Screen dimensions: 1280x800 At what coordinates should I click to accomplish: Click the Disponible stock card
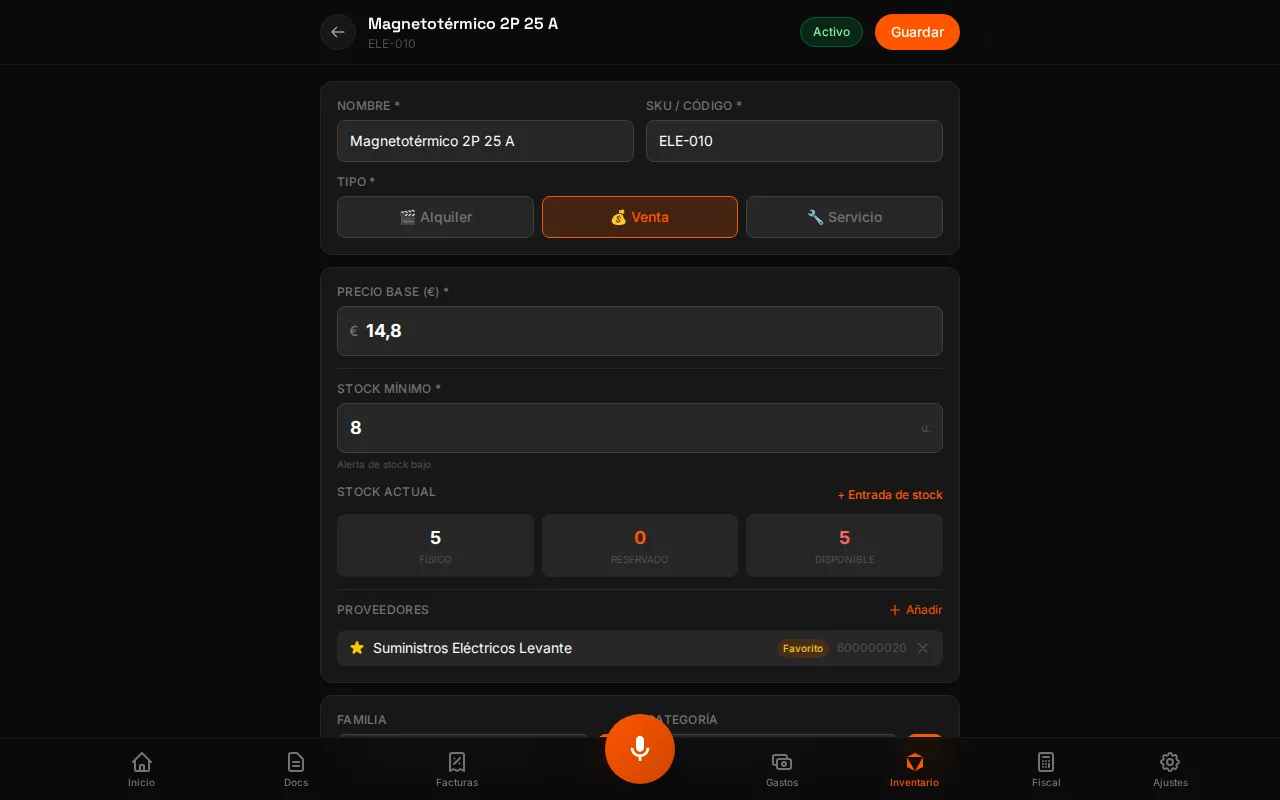[x=844, y=545]
